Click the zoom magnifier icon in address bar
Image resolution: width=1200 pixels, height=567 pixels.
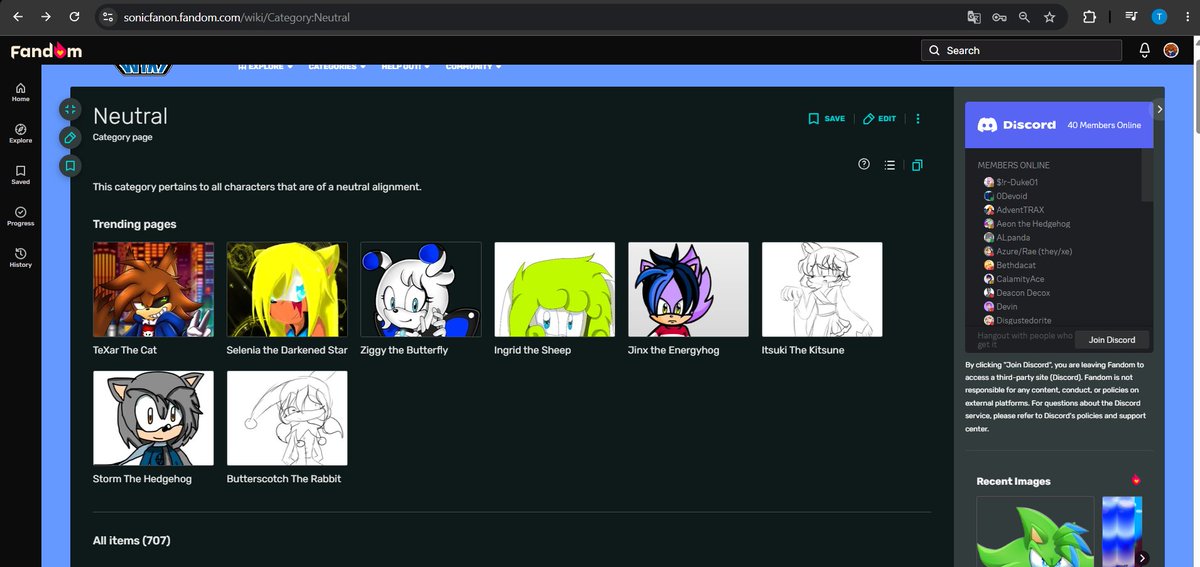click(1025, 17)
